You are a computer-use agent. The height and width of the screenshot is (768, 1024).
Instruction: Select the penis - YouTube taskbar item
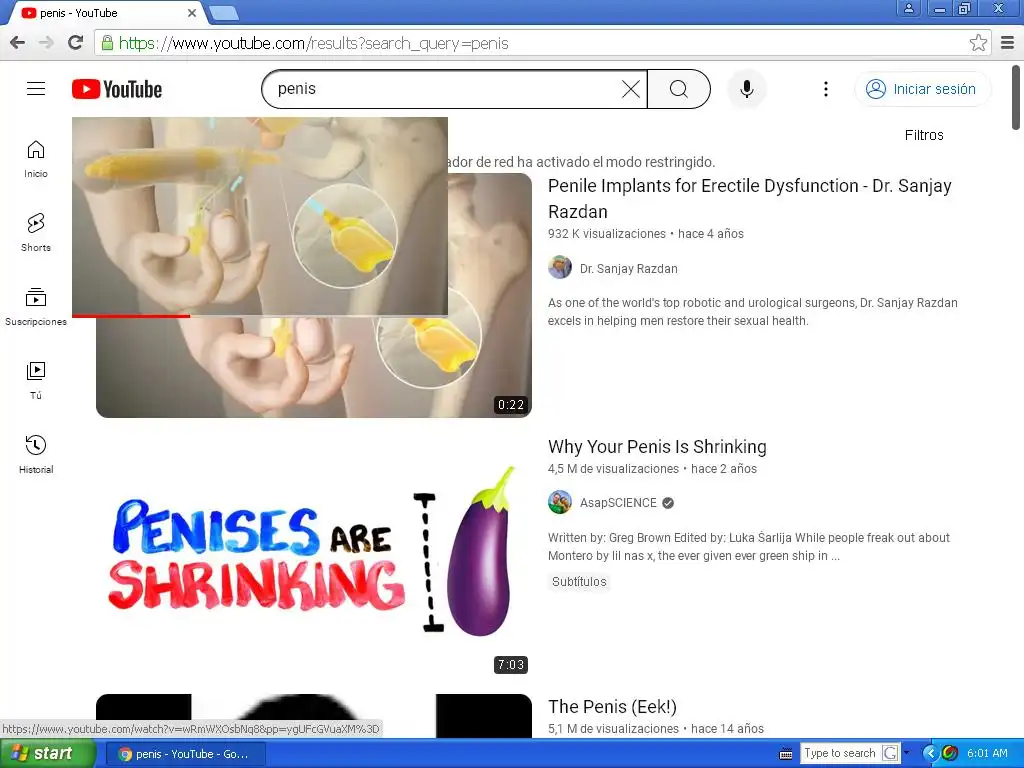(x=185, y=754)
